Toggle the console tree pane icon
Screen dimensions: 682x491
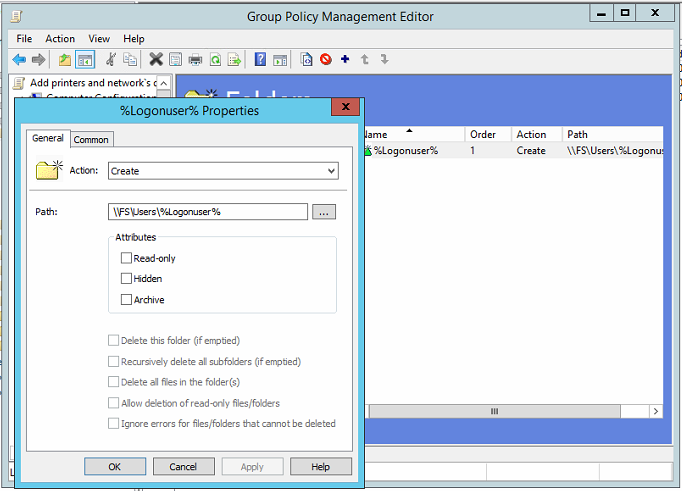pos(85,60)
